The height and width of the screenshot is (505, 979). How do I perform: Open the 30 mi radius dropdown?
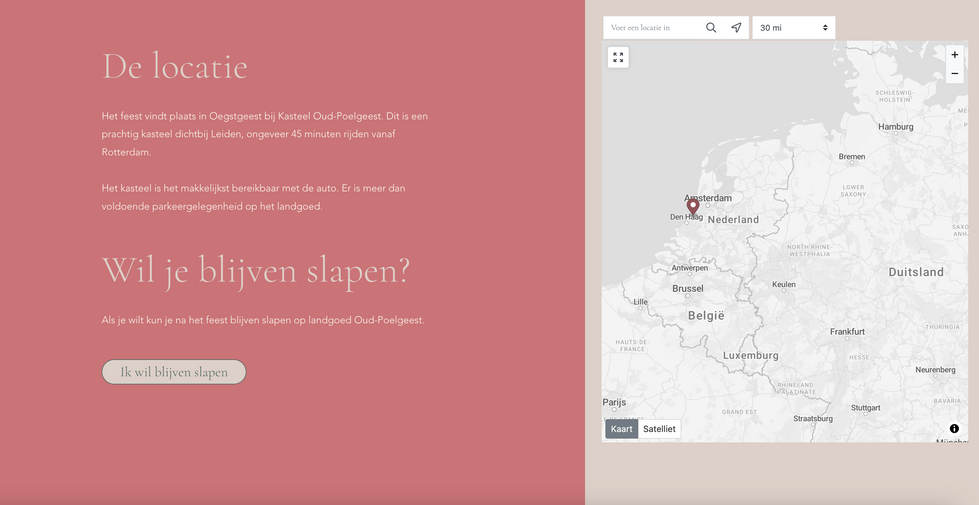click(x=794, y=27)
